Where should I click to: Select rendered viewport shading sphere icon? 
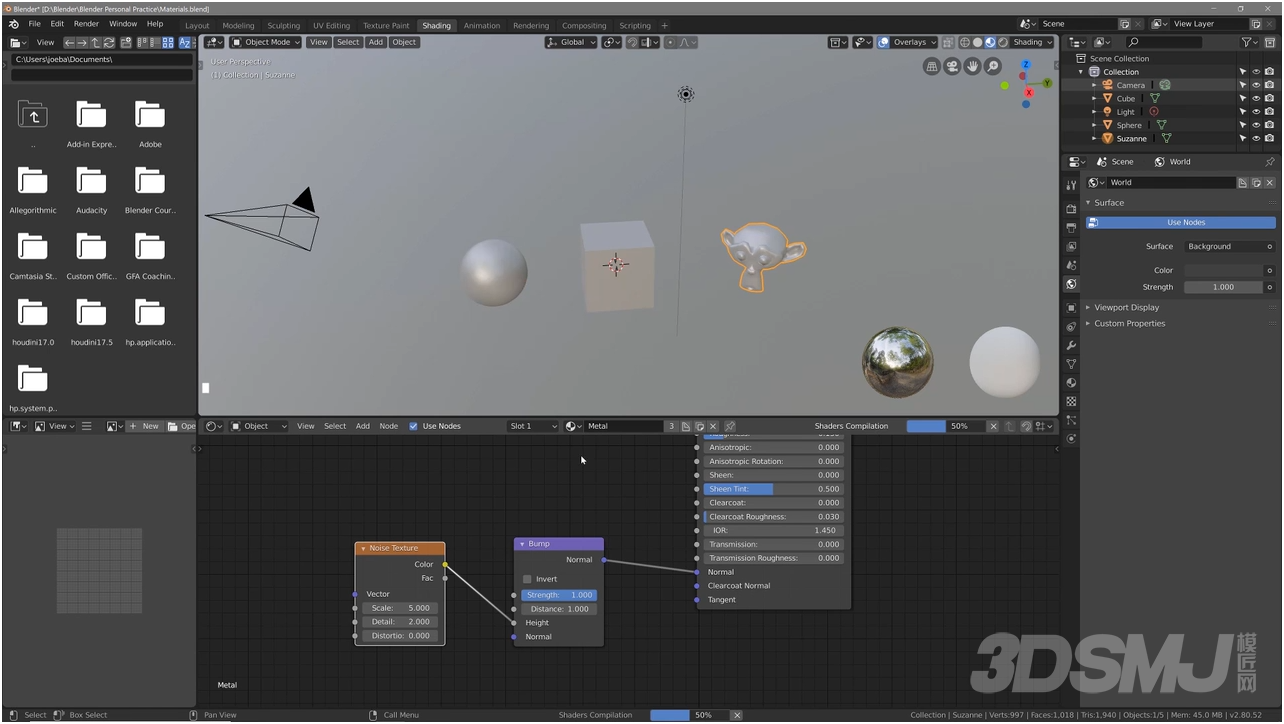[1003, 42]
